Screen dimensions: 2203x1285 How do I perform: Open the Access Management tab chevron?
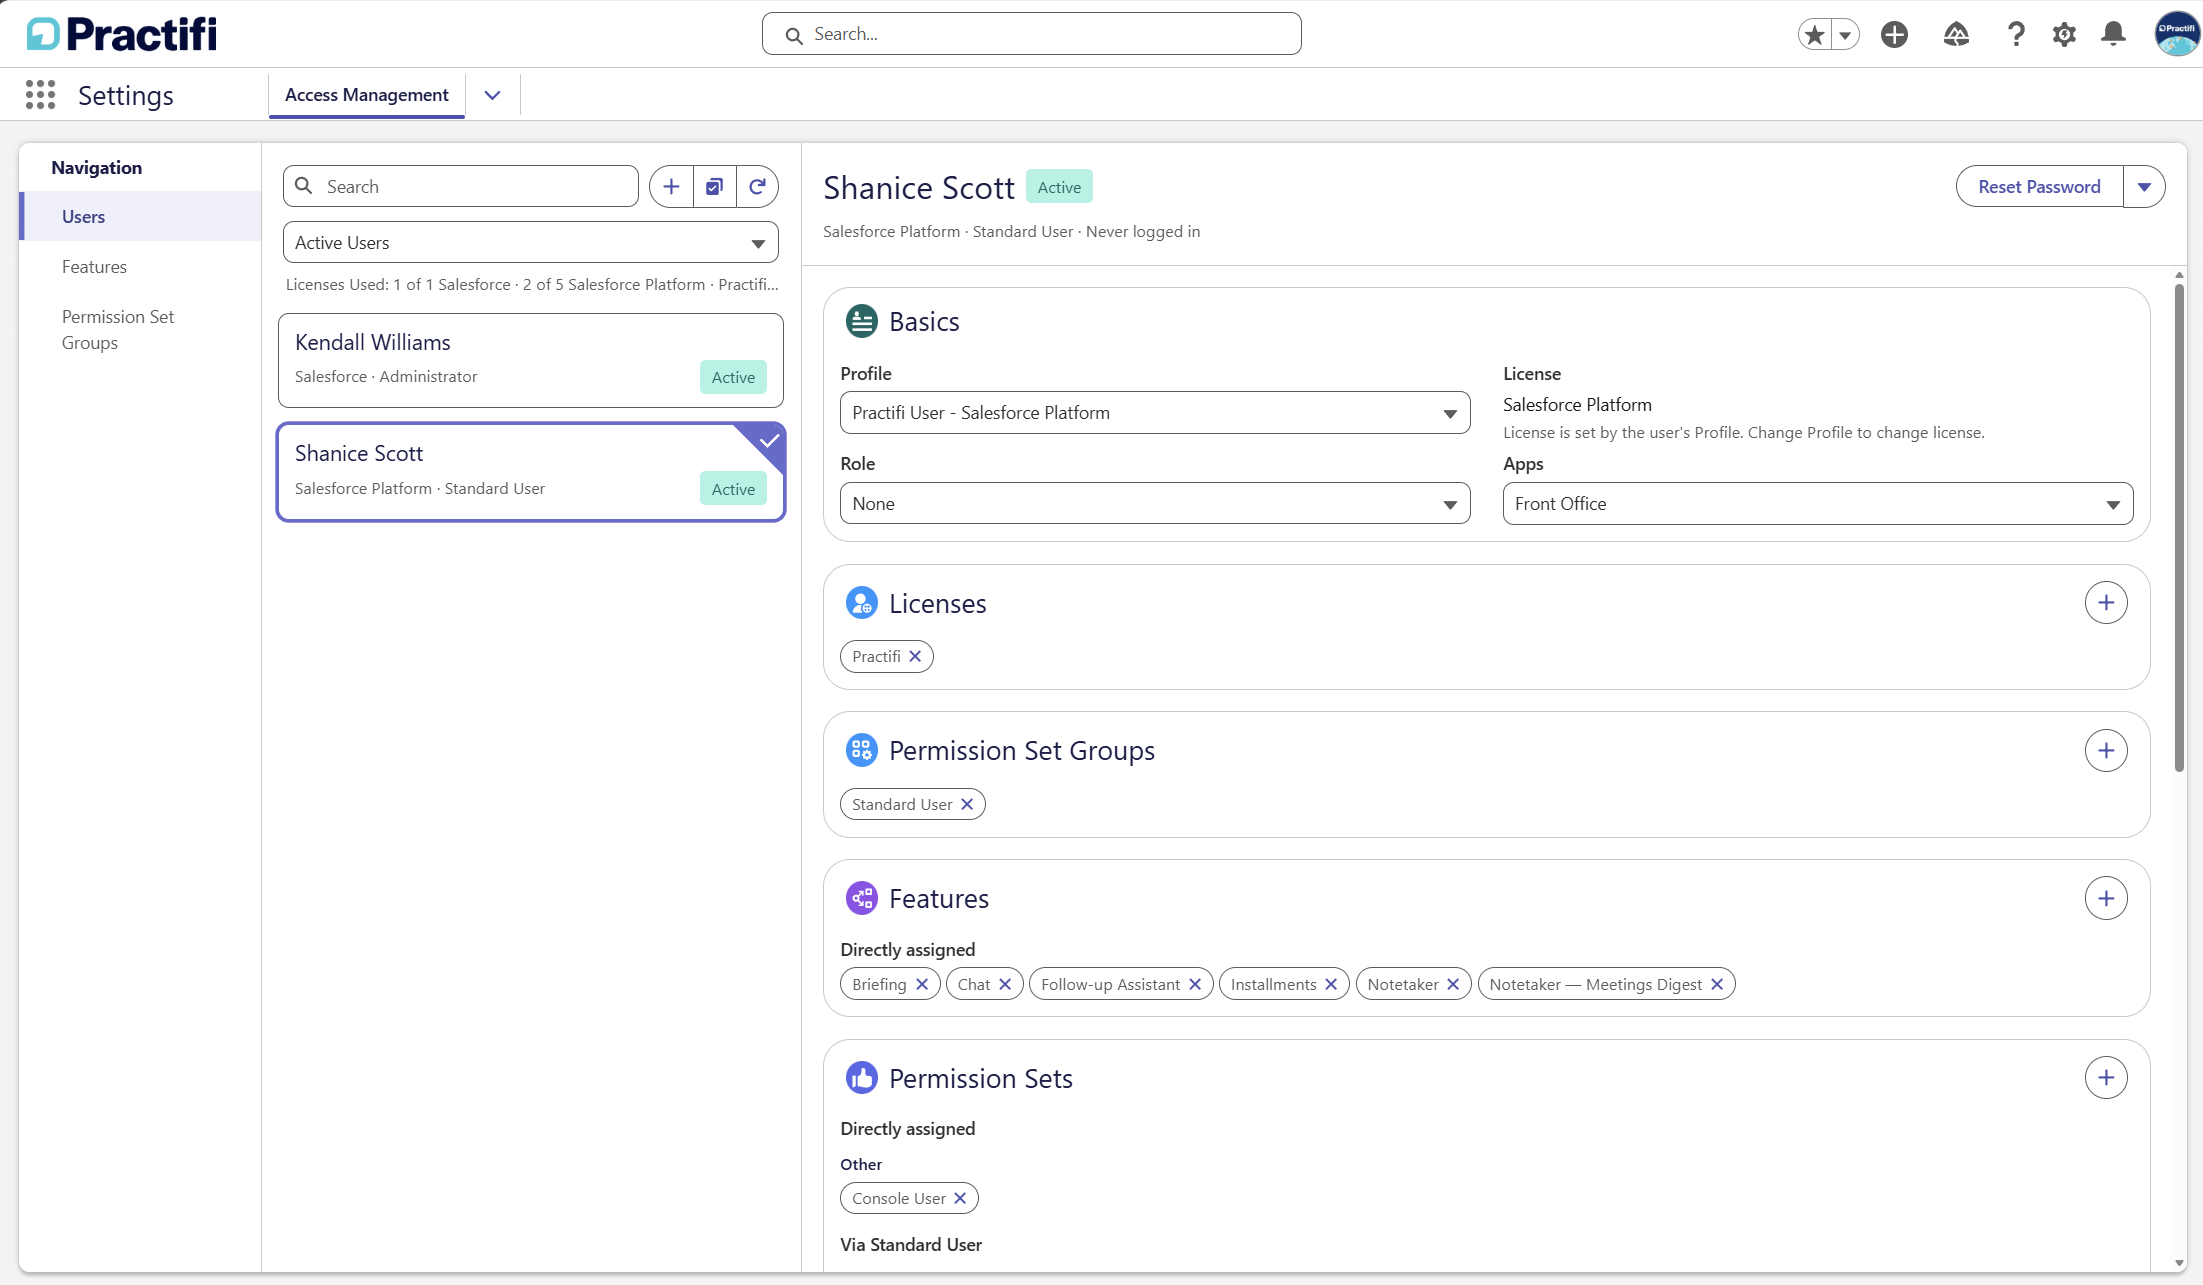pyautogui.click(x=492, y=95)
